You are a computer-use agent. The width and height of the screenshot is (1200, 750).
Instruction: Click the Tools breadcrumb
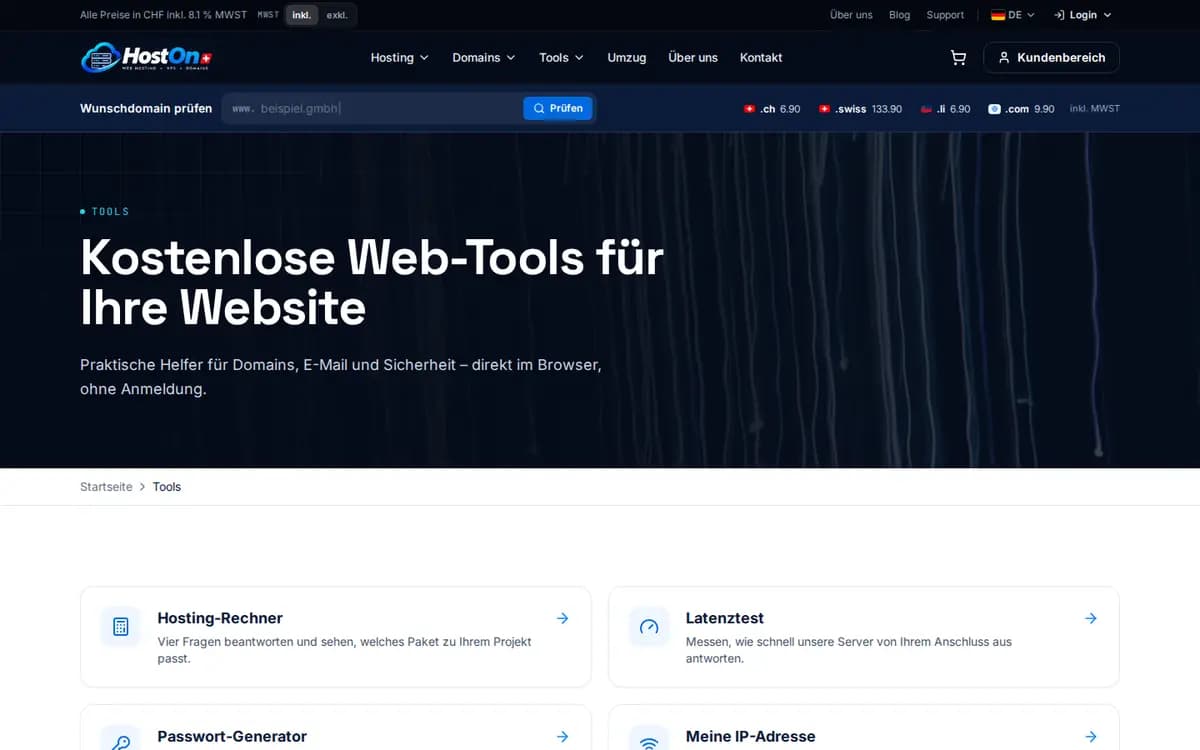tap(167, 487)
